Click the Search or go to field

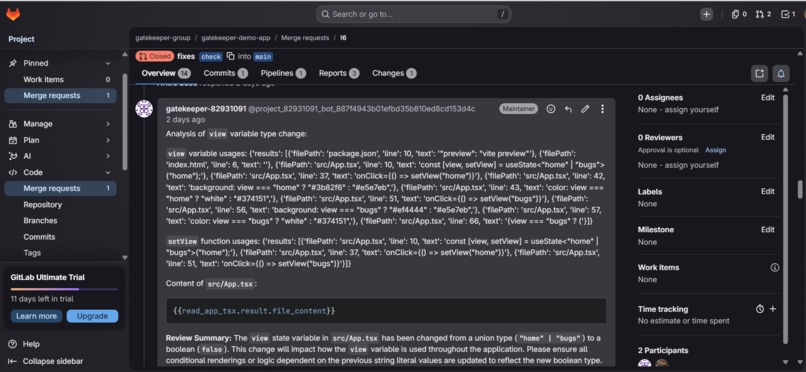click(414, 14)
